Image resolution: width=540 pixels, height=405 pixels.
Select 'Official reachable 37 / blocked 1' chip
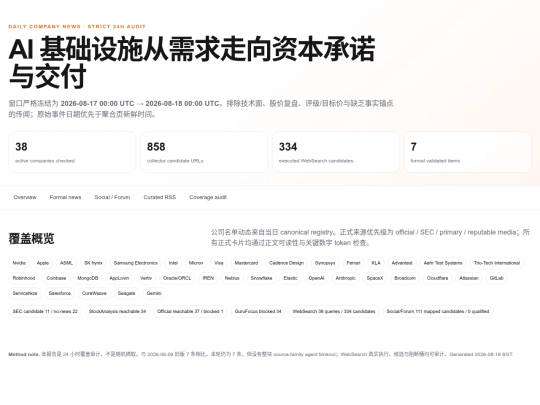pyautogui.click(x=190, y=311)
